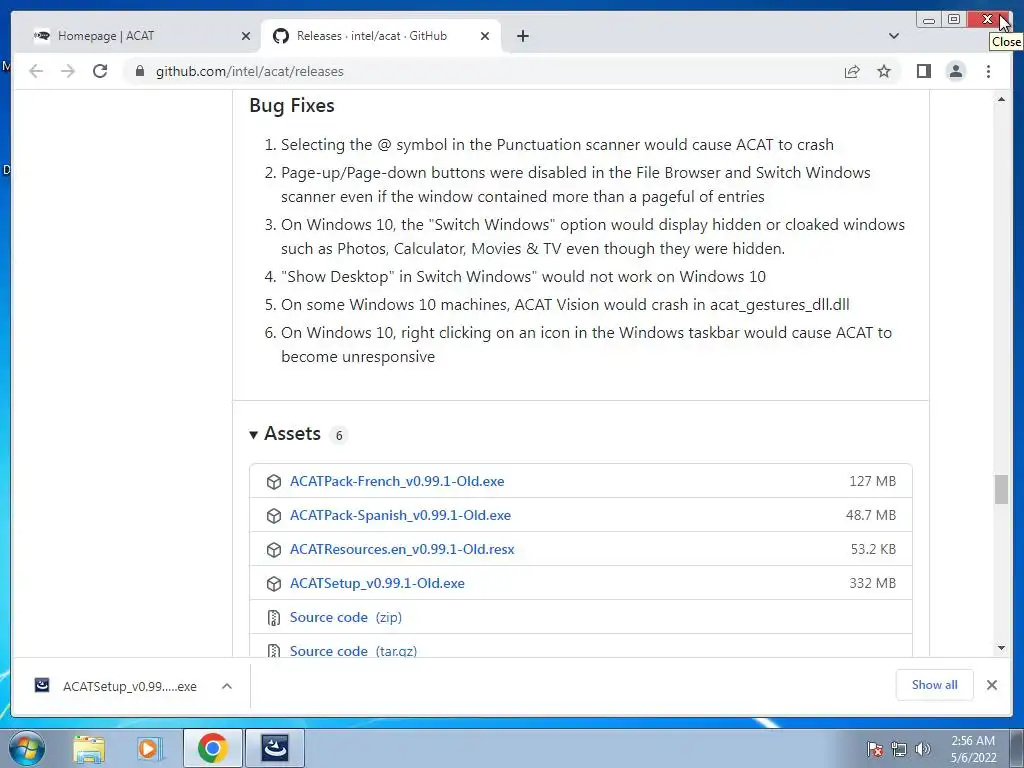The width and height of the screenshot is (1024, 768).
Task: Launch Windows Media Player from taskbar
Action: (150, 748)
